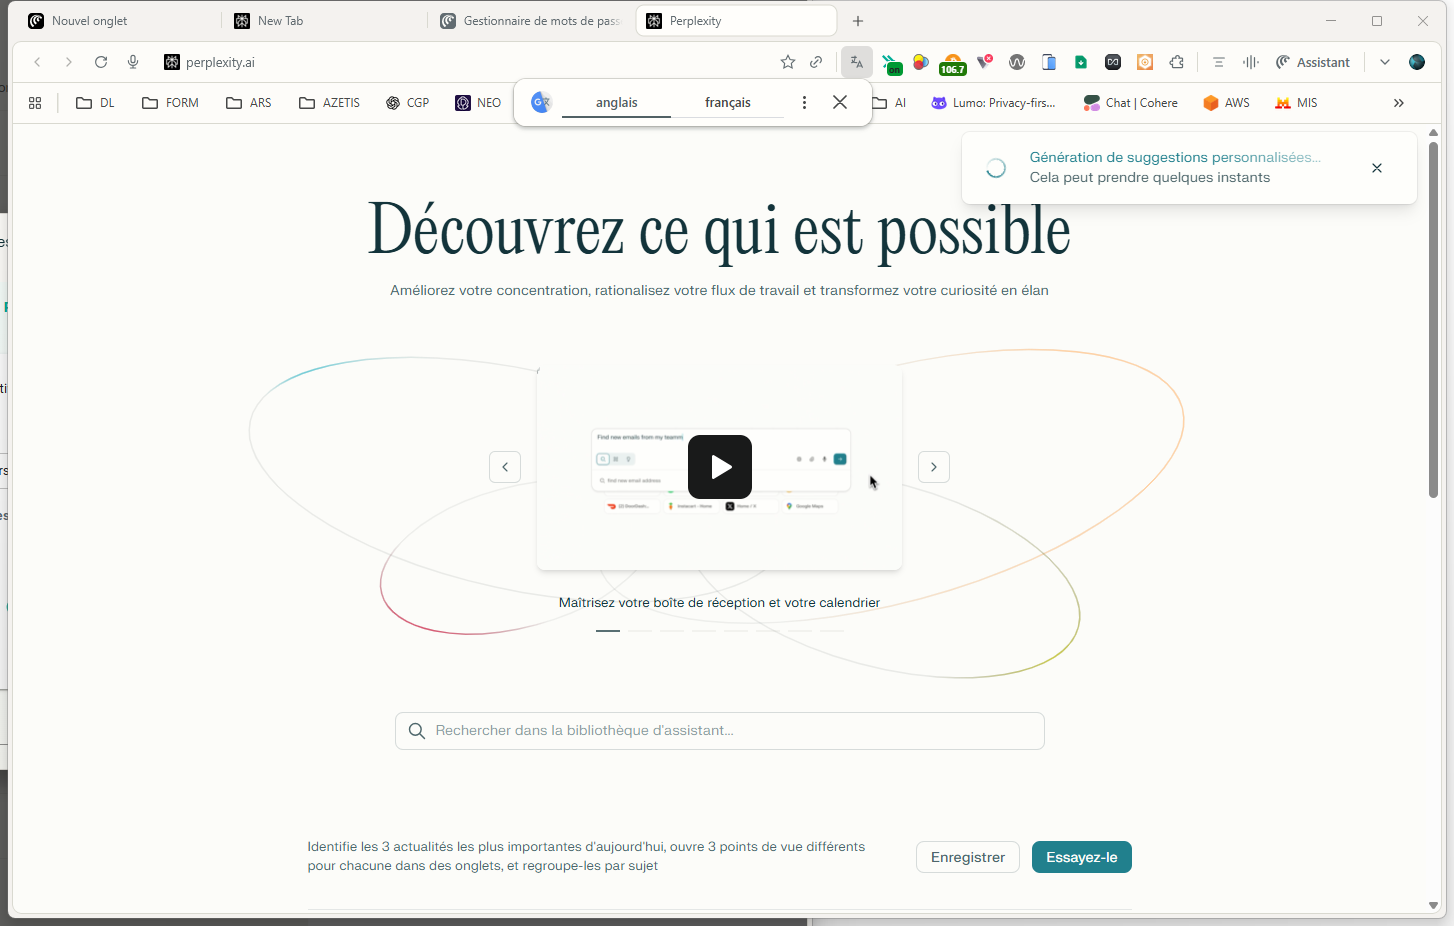Play the inbox and calendar demo video

click(719, 467)
